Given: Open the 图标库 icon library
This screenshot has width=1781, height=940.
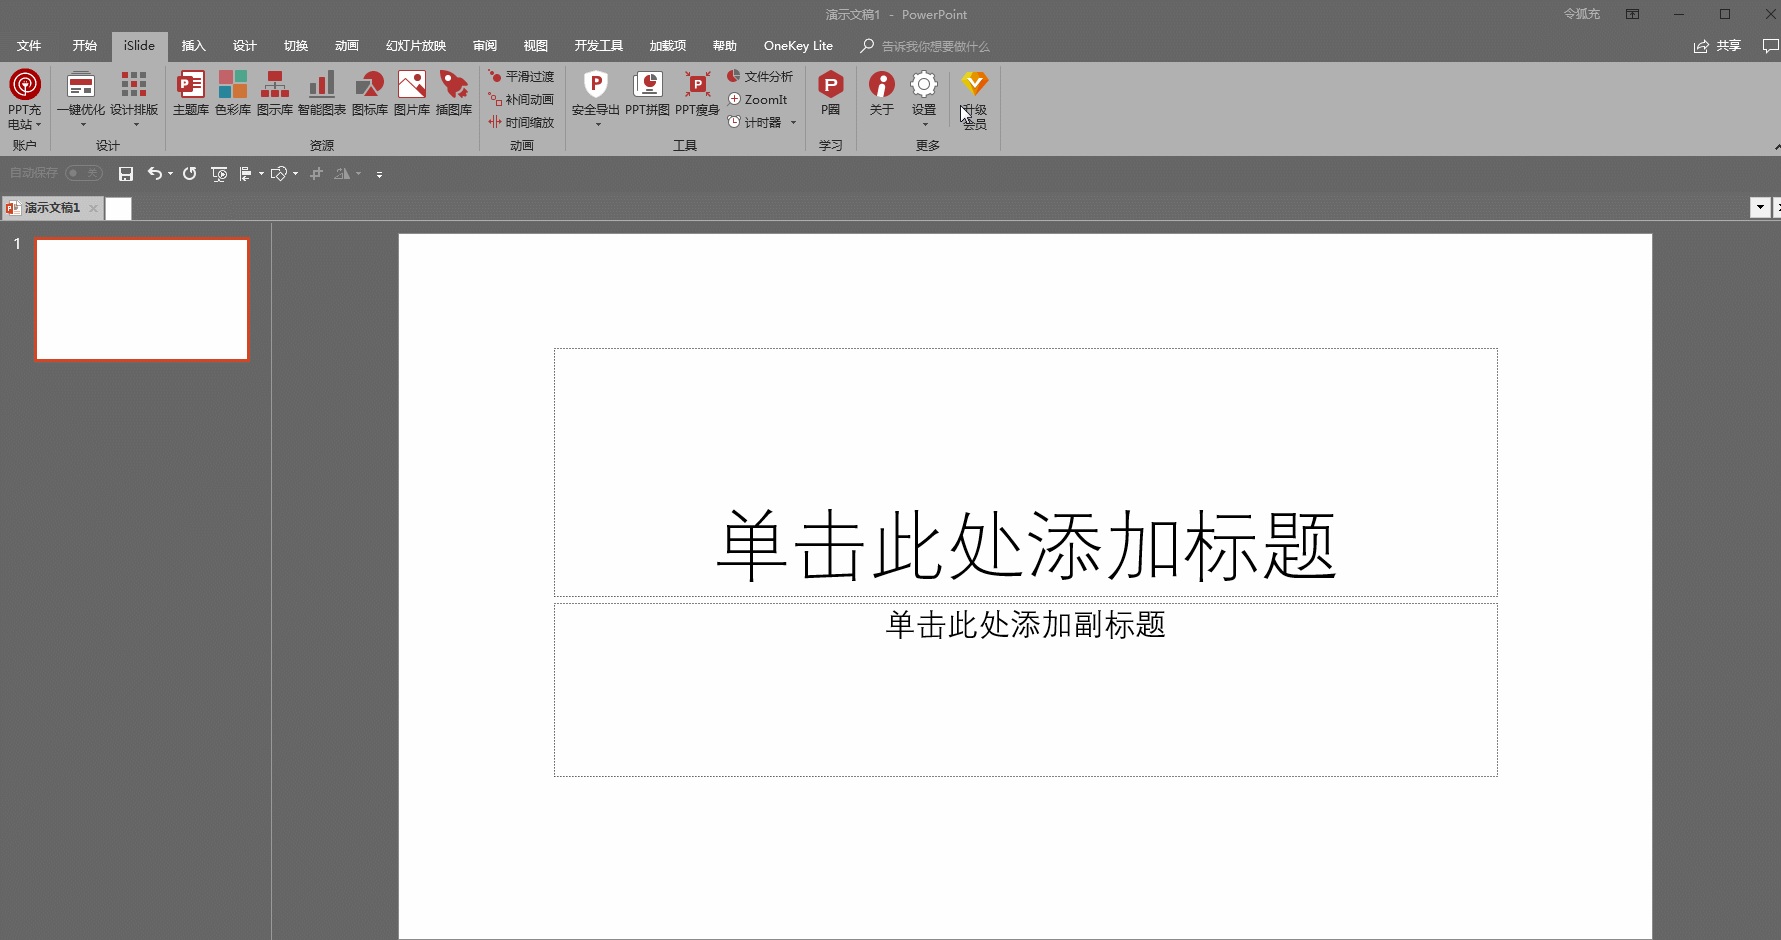Looking at the screenshot, I should coord(369,95).
